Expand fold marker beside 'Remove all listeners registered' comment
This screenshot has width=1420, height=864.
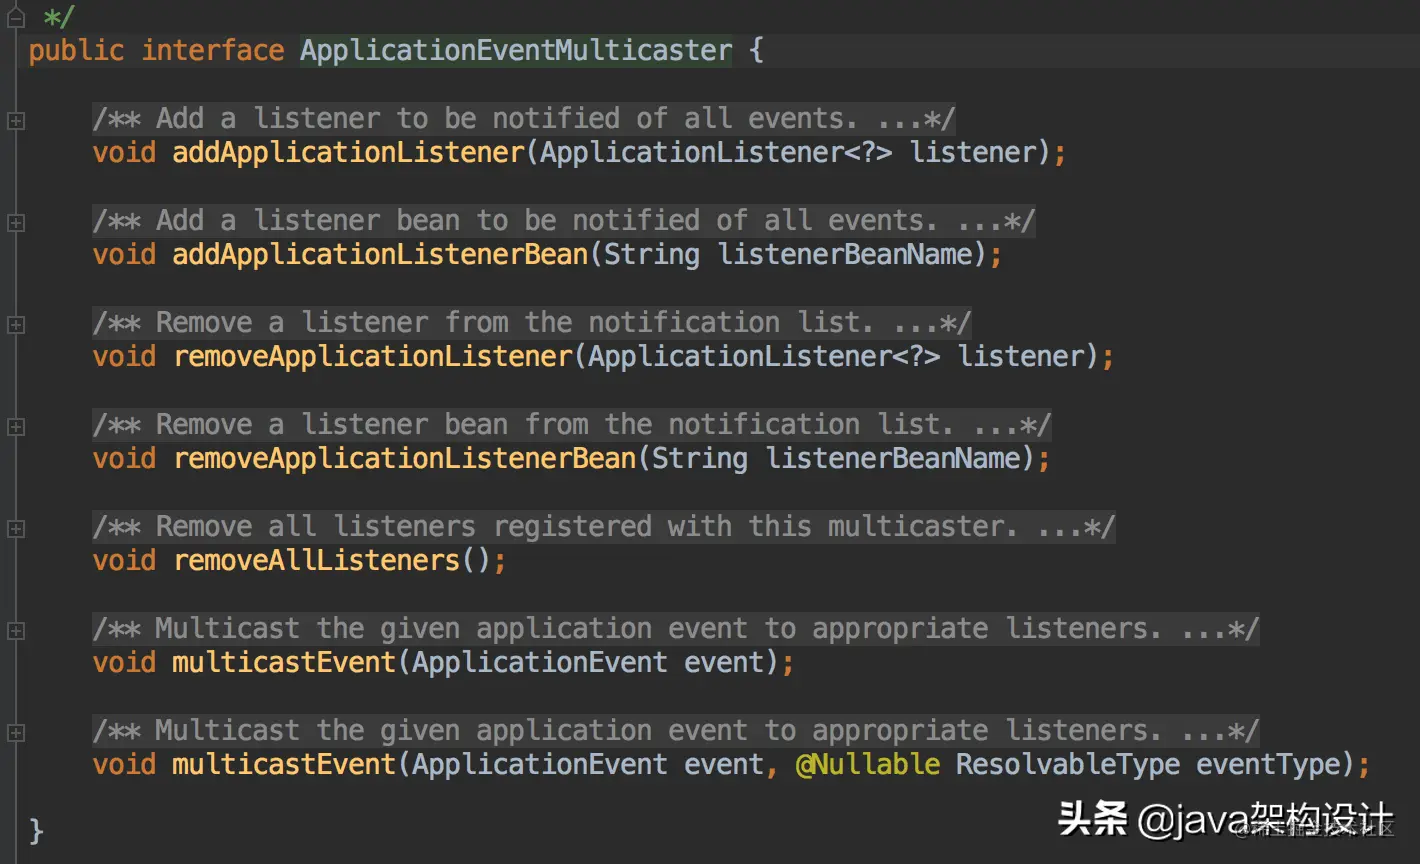(x=16, y=529)
